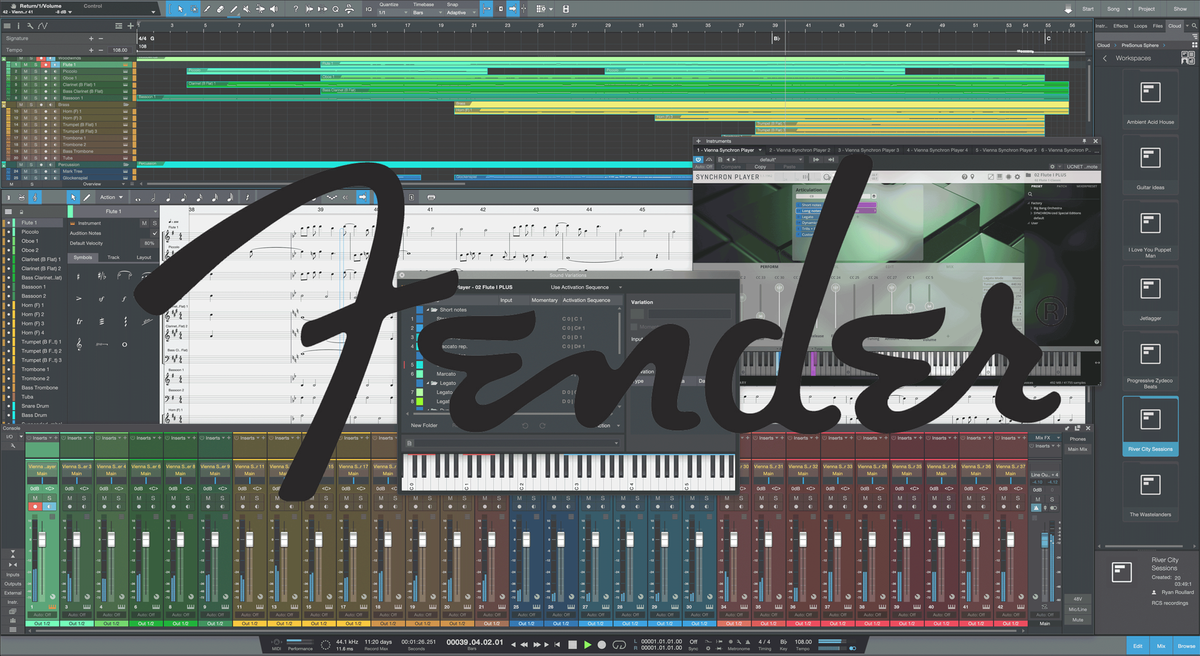Switch to the Effects browser tab
This screenshot has height=656, width=1200.
1121,25
